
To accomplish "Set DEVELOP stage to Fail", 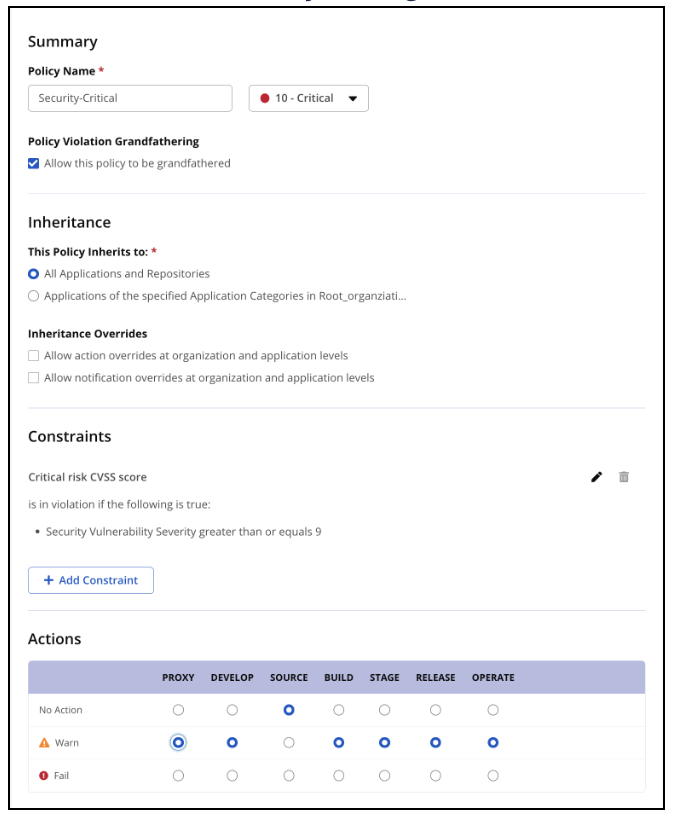I will [x=232, y=775].
